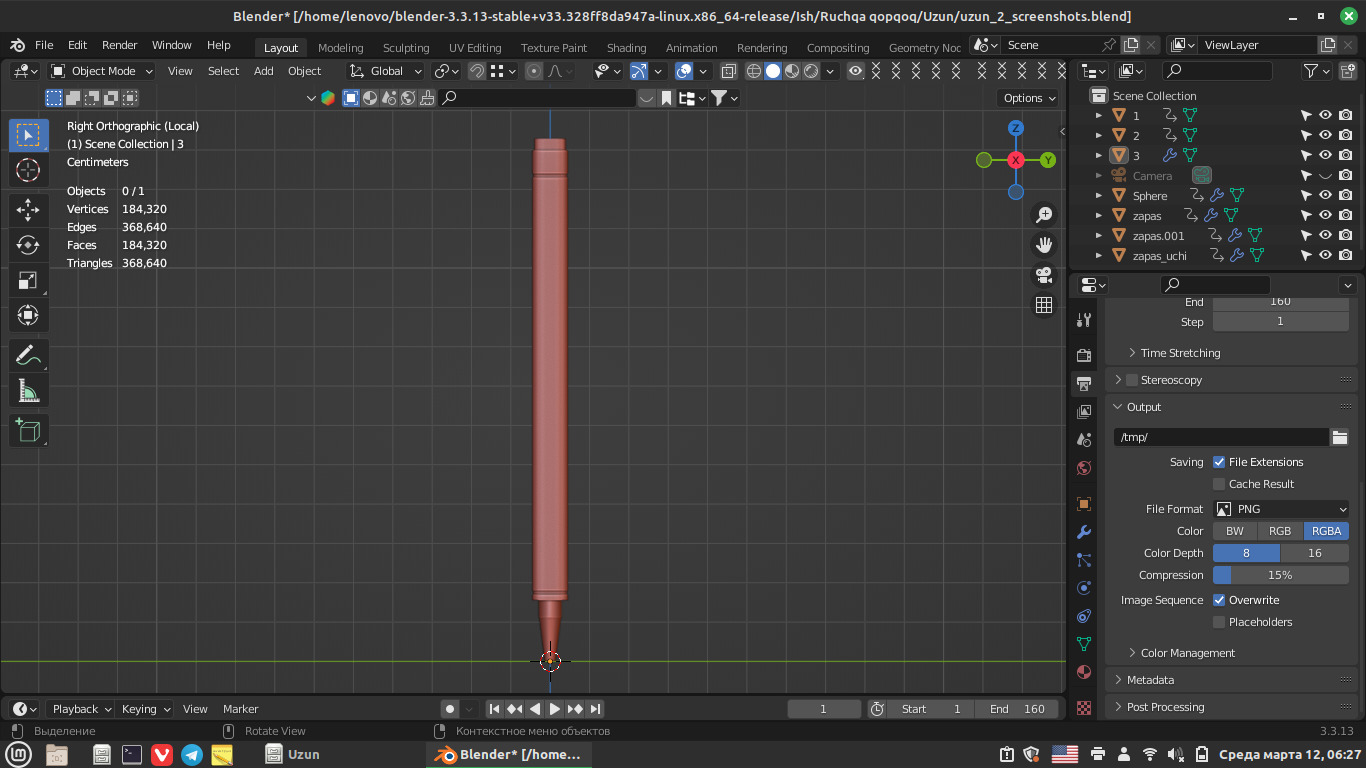Toggle render visibility of zapas_uchi
The image size is (1366, 768).
point(1346,255)
